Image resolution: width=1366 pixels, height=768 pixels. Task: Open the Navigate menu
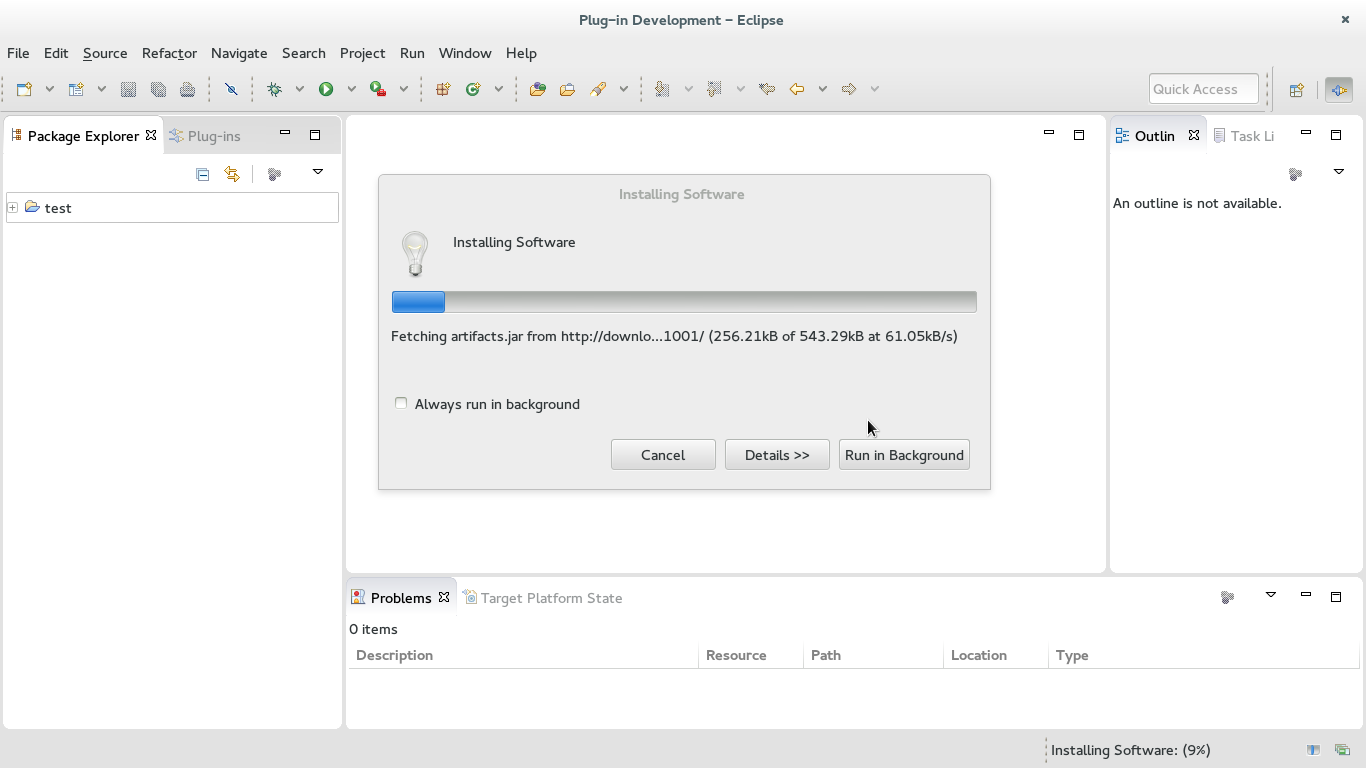(239, 53)
